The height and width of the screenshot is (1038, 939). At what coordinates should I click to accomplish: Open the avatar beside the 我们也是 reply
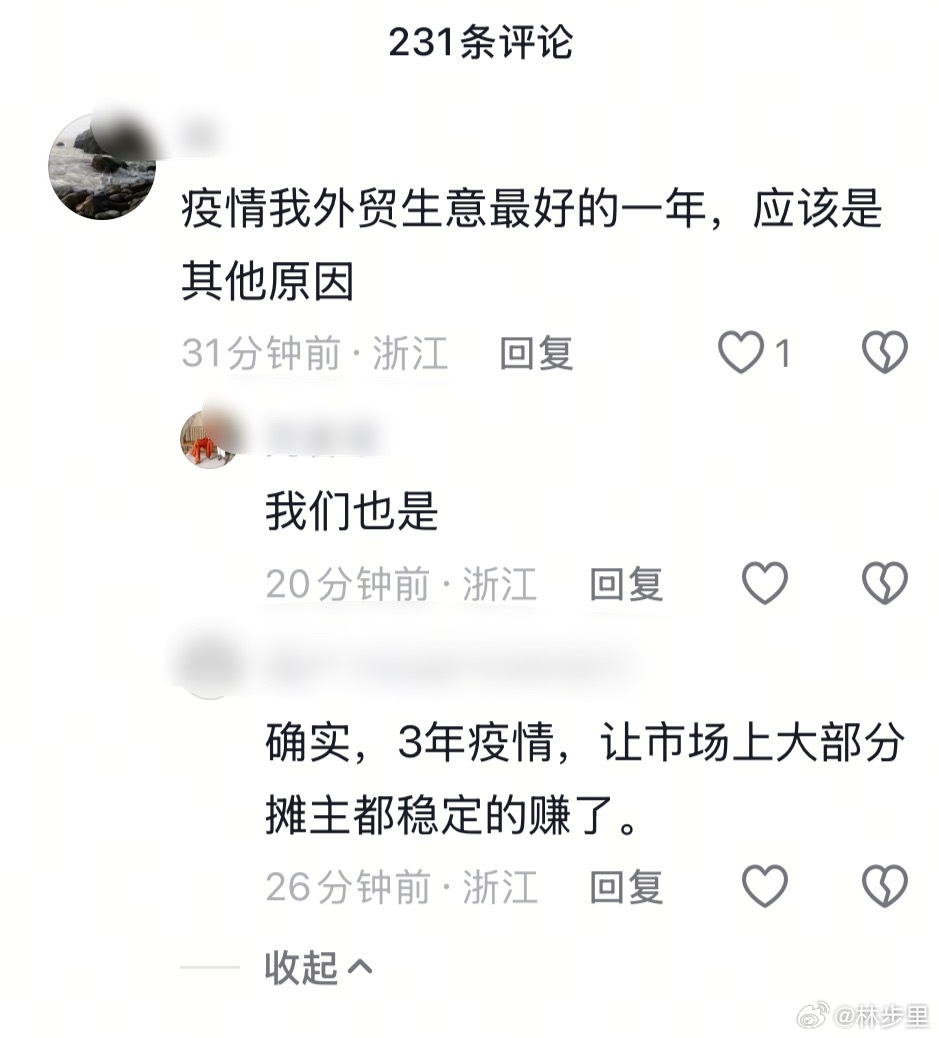tap(209, 438)
